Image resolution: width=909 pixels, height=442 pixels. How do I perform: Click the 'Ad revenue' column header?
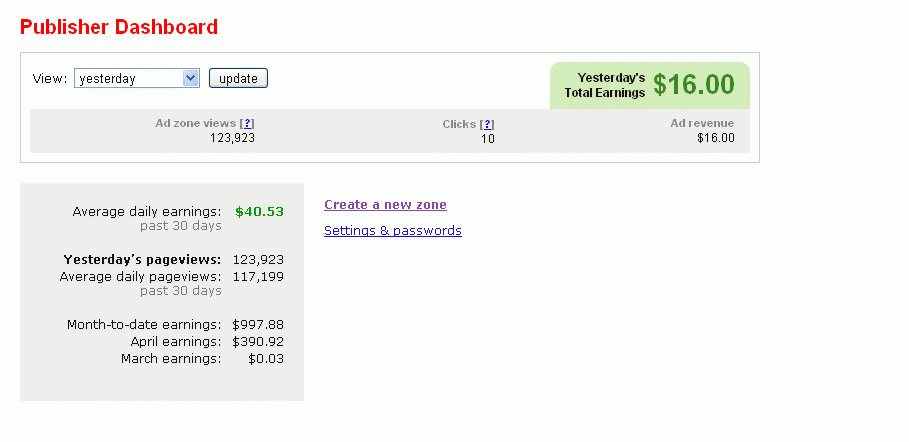click(702, 124)
